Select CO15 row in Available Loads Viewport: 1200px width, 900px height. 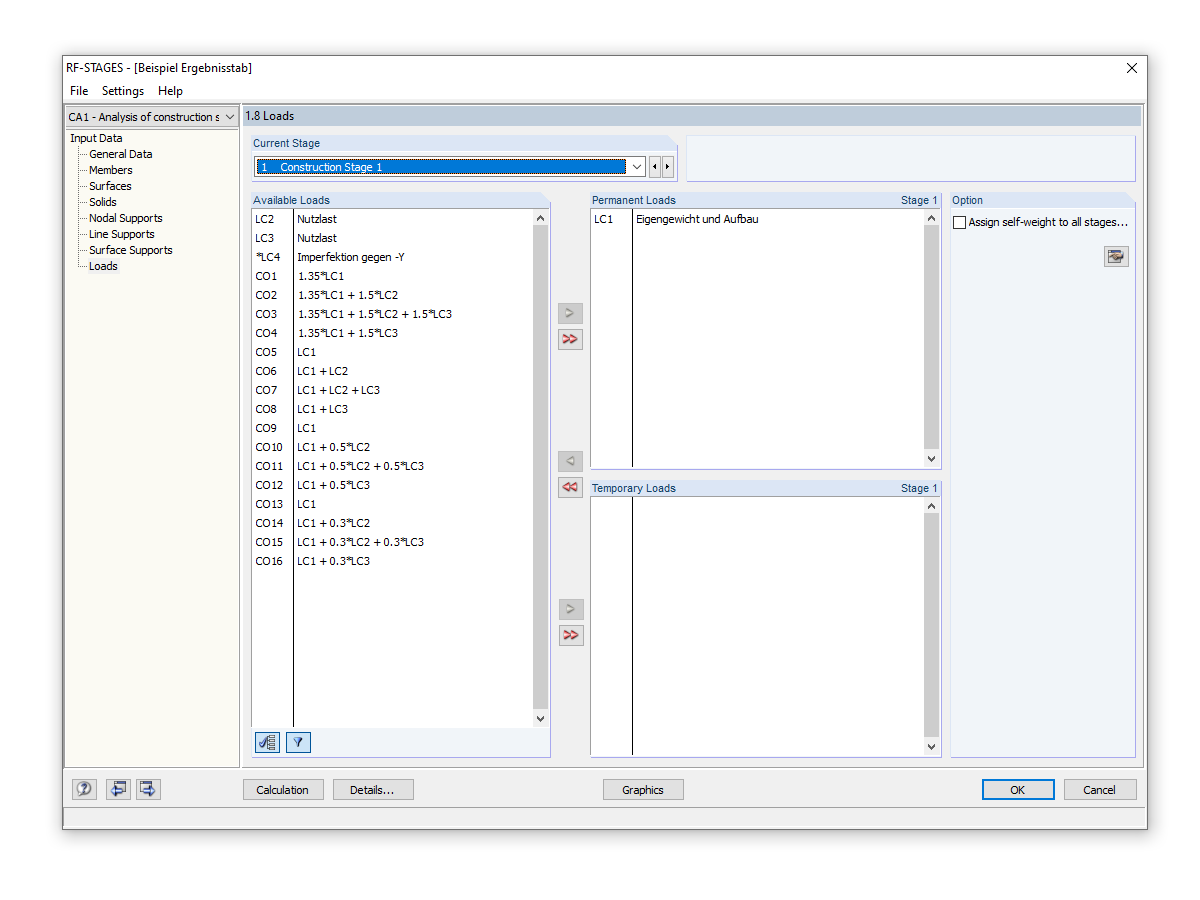click(393, 542)
